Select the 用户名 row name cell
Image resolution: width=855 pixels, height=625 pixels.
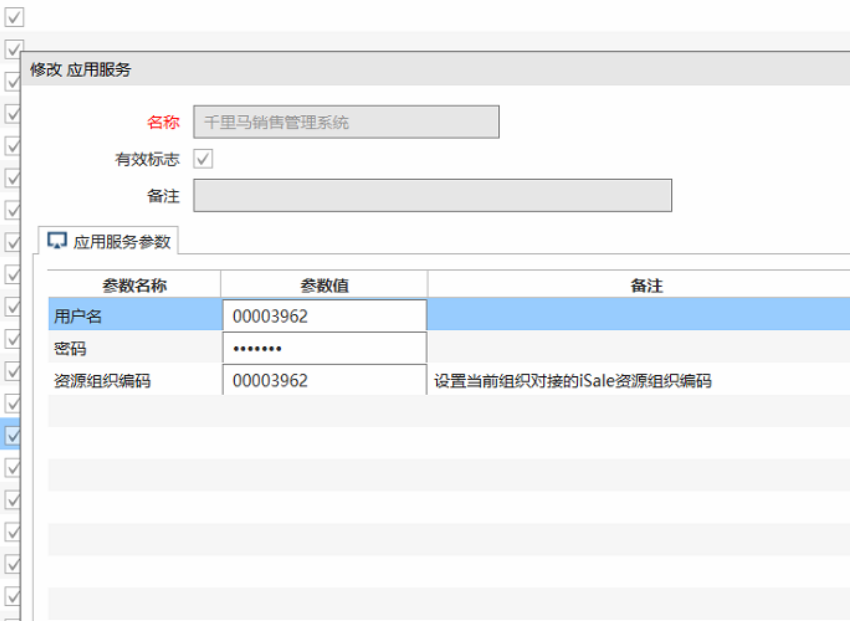[x=135, y=316]
